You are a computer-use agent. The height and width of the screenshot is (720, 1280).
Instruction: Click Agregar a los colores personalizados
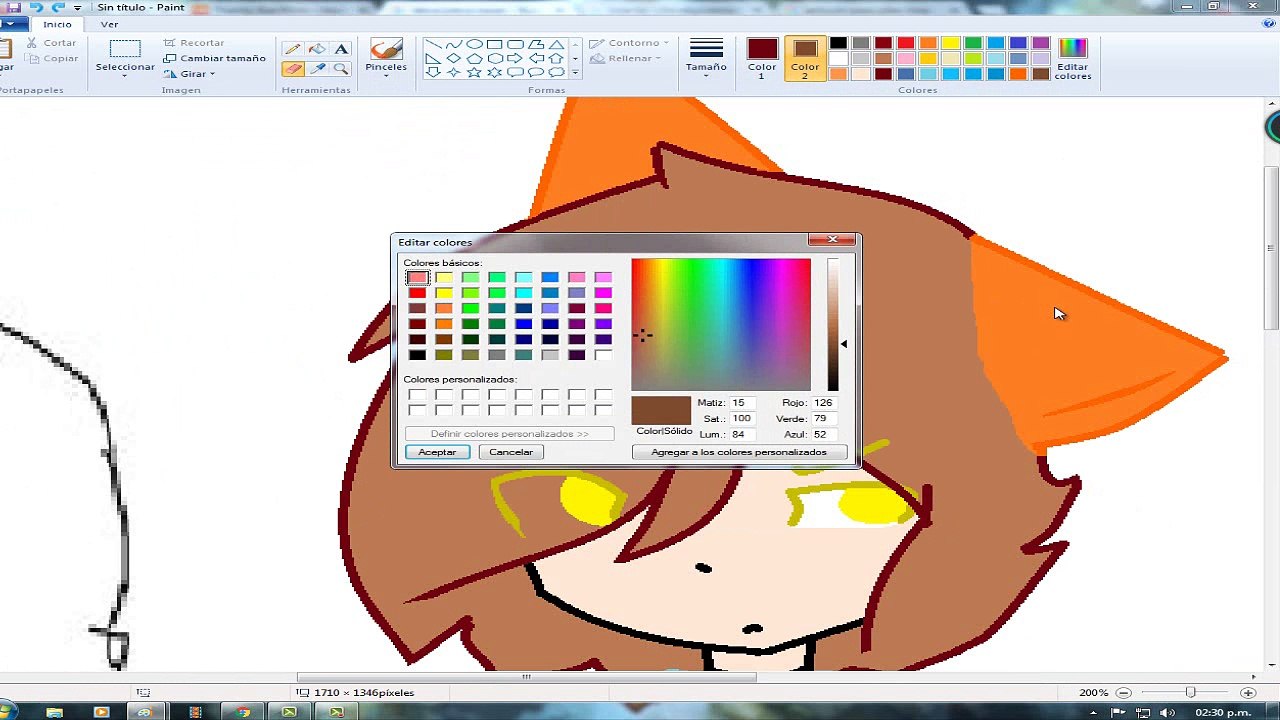click(x=739, y=452)
